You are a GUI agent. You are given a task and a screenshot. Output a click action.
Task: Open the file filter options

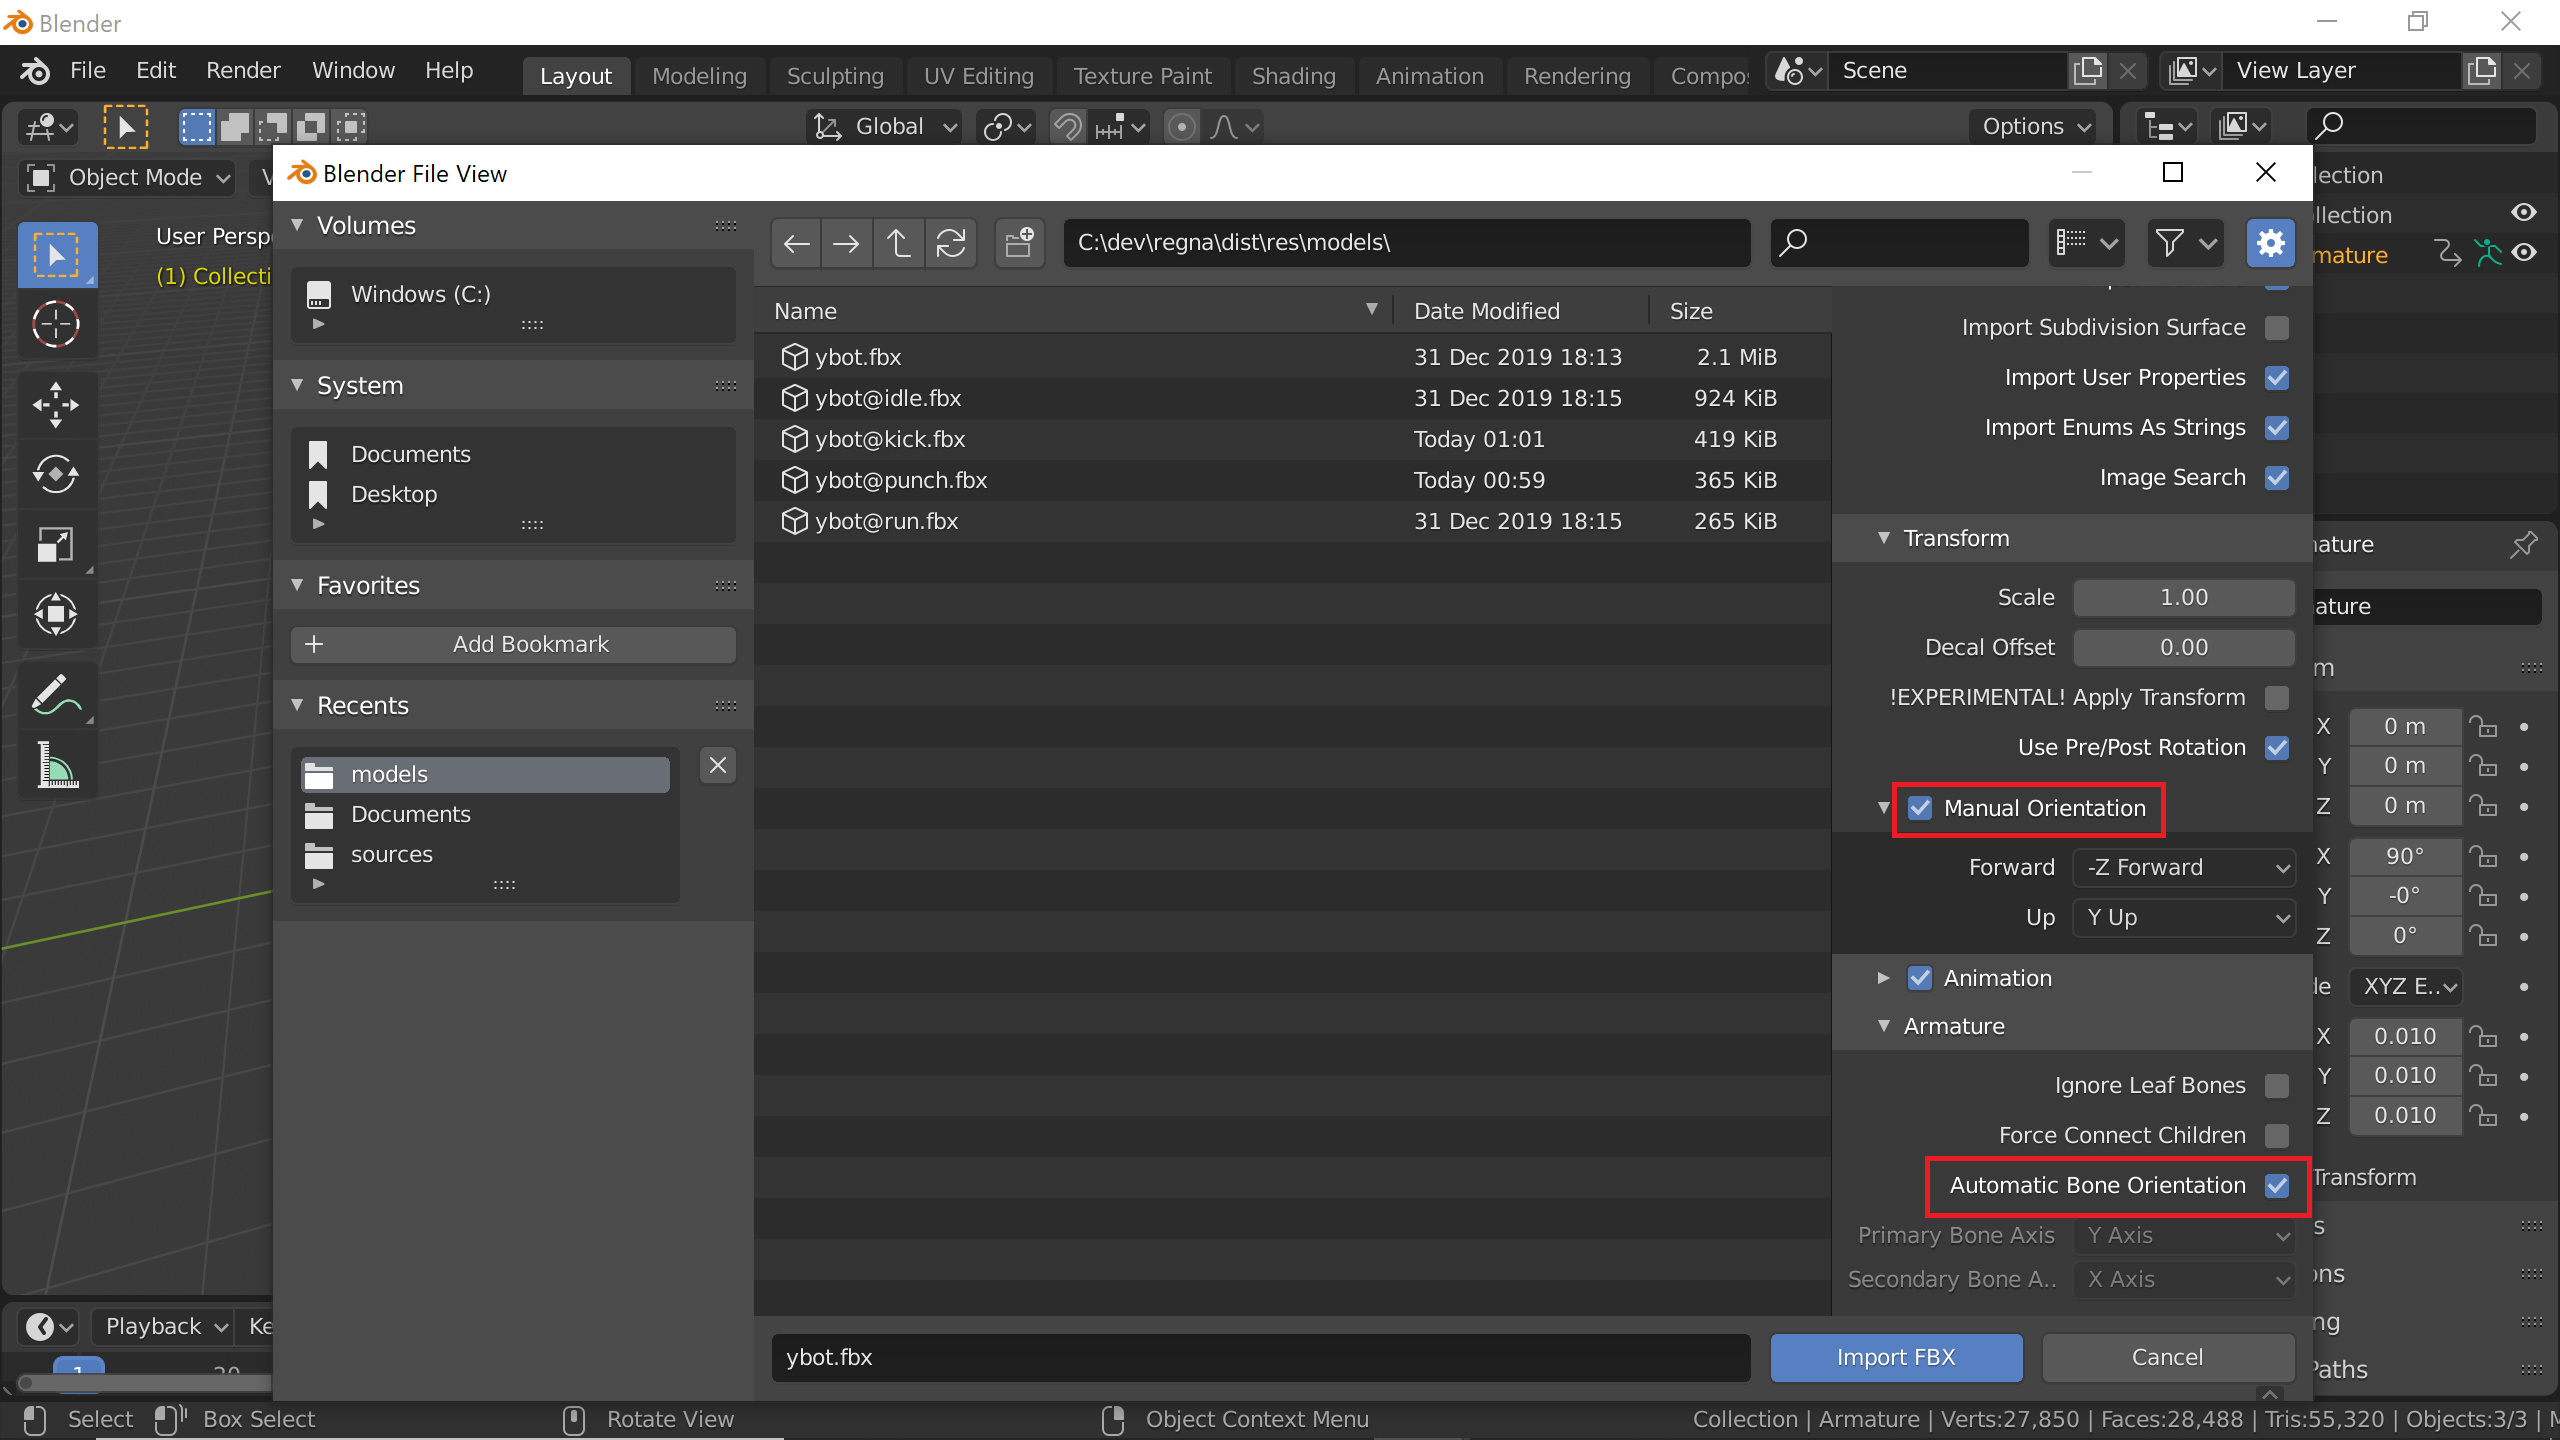2185,243
